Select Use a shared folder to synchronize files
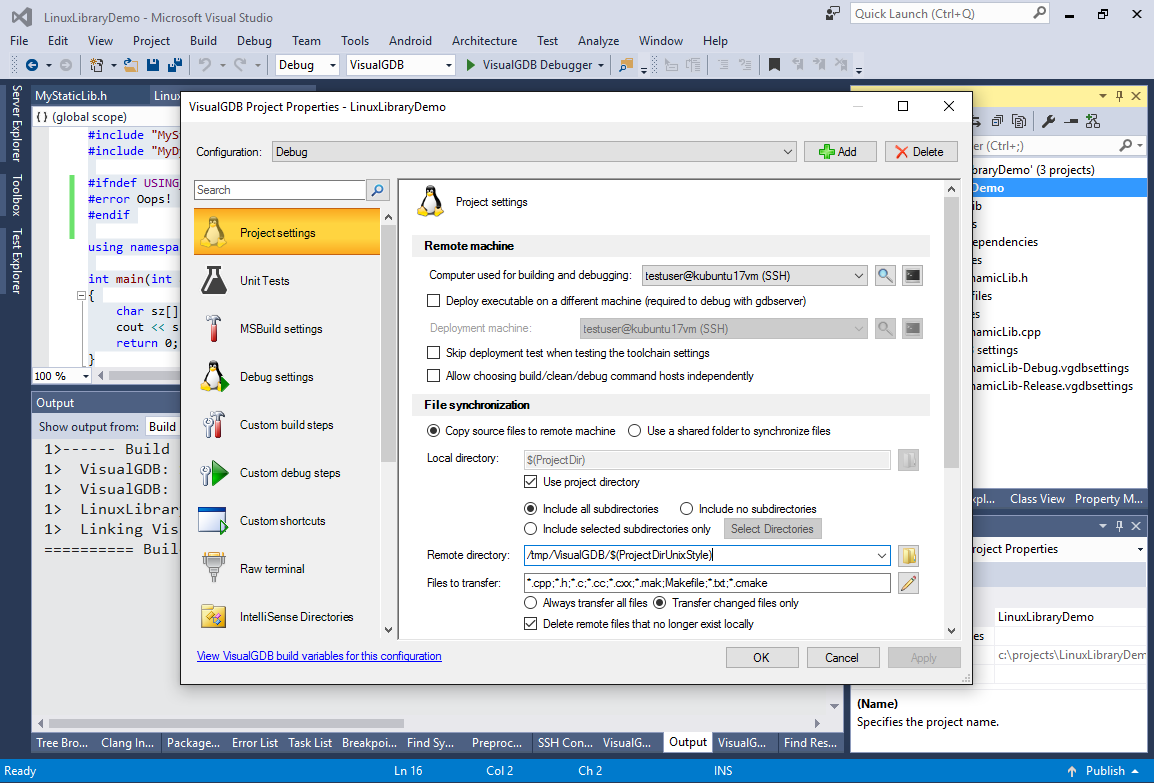Screen dimensions: 1154x783 [x=635, y=431]
